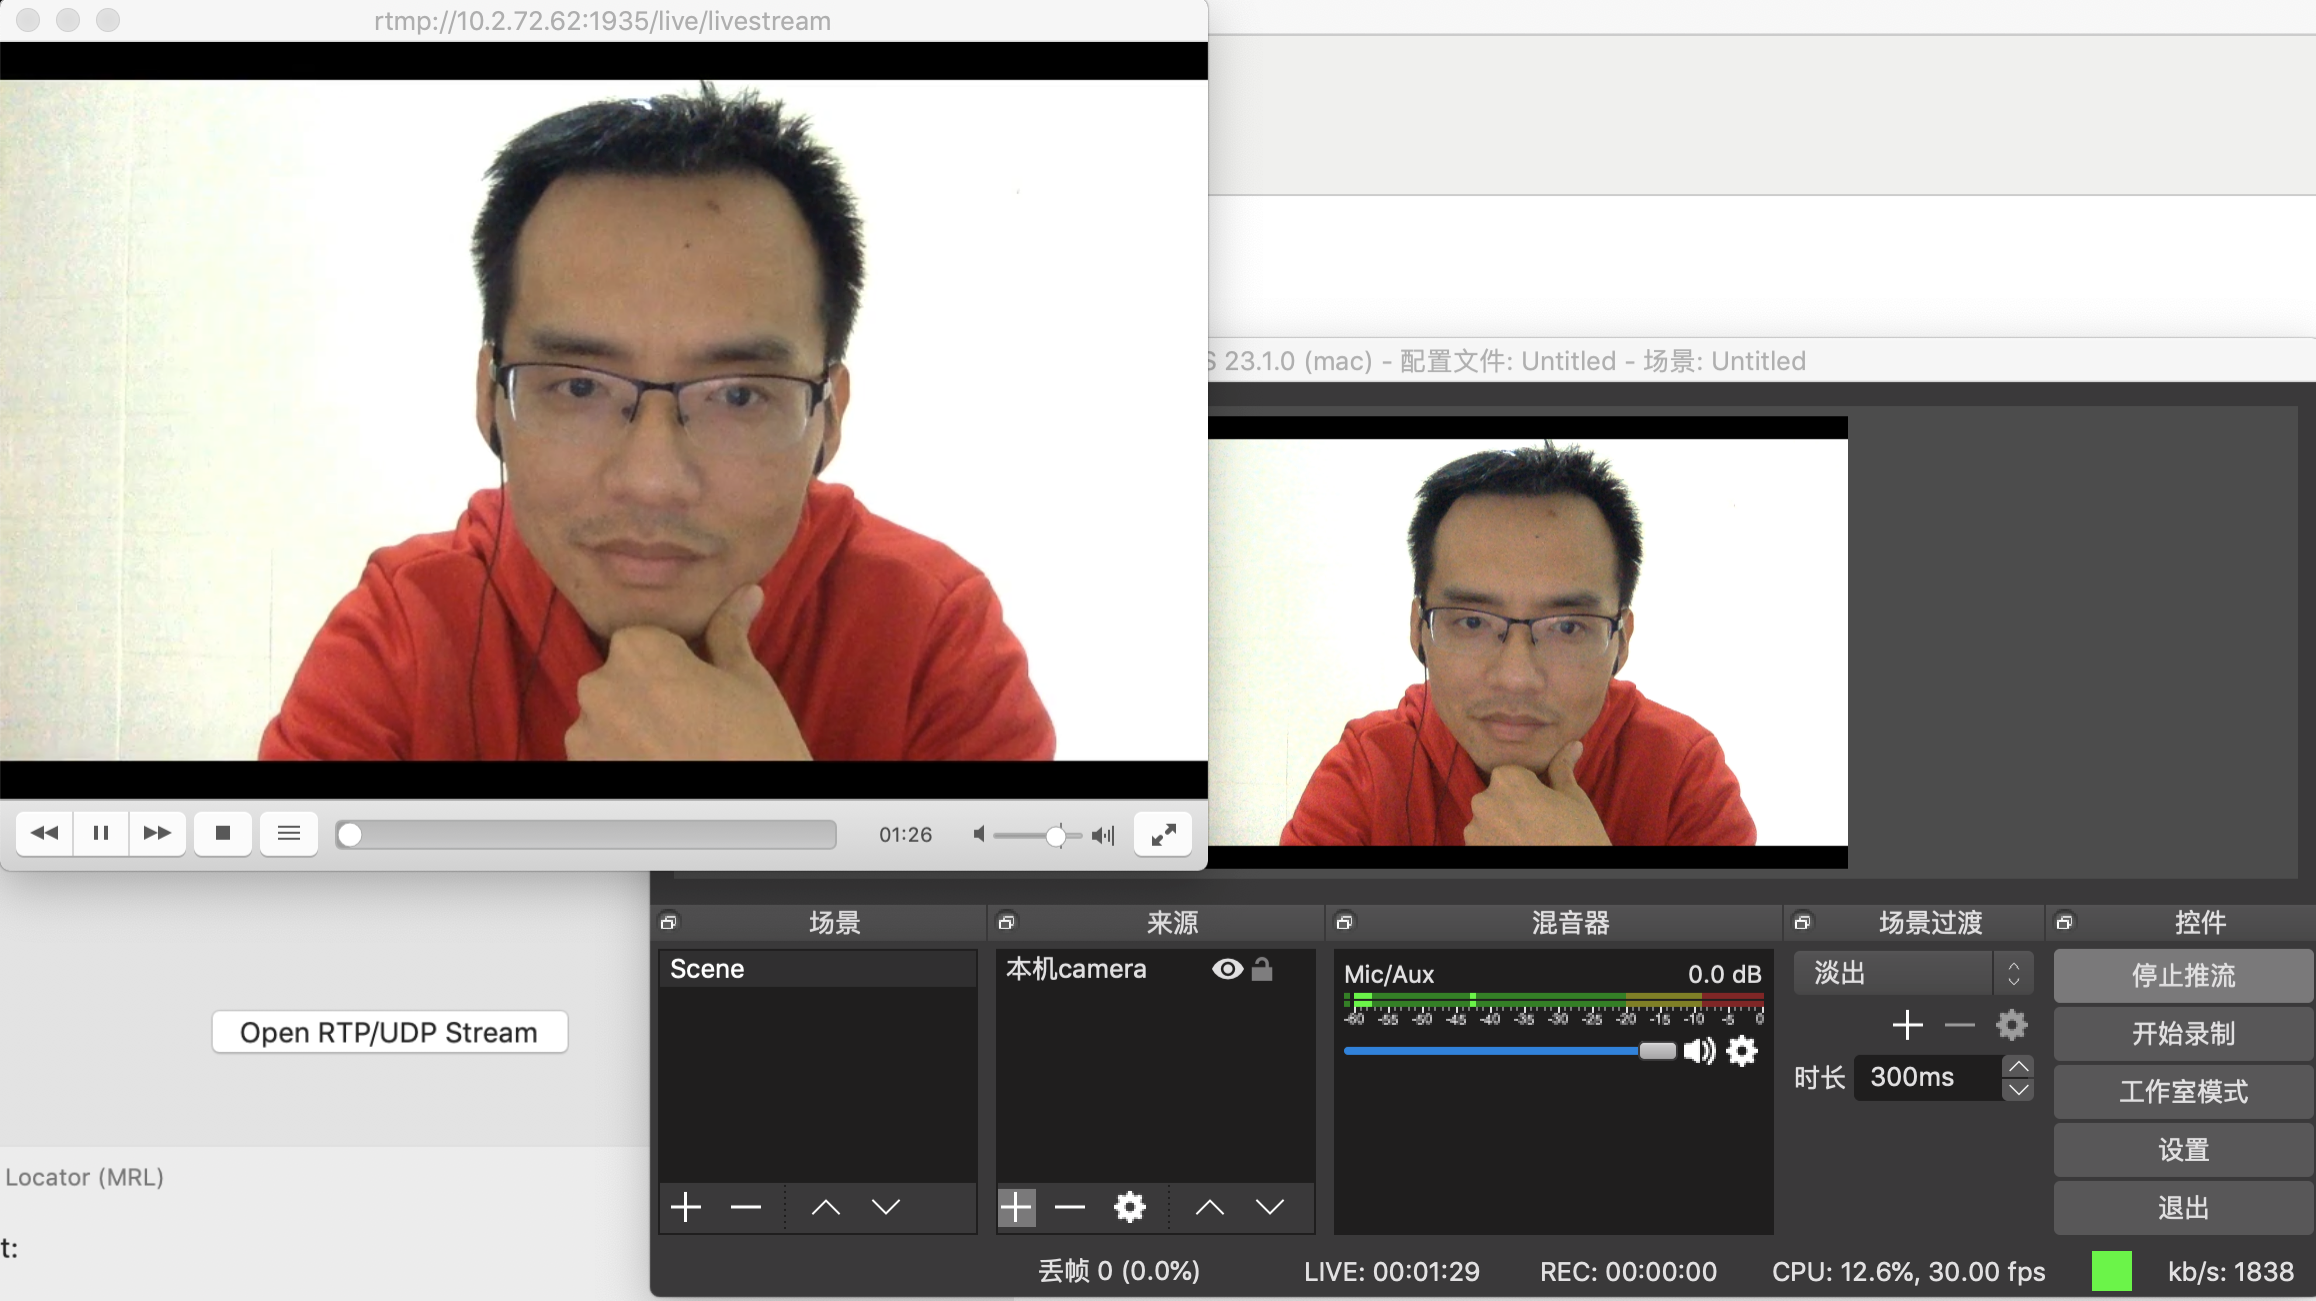Click the kb/s: 1838 bitrate text
This screenshot has width=2316, height=1301.
click(2231, 1271)
